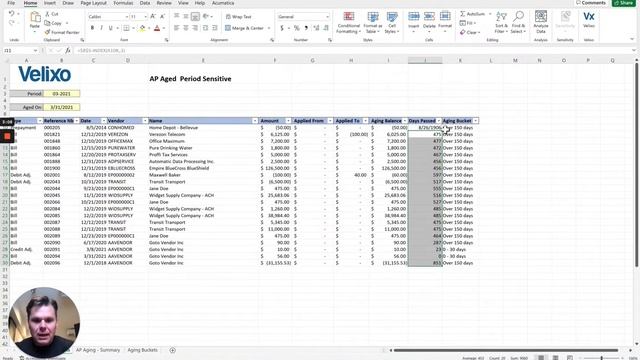Click the Format cells icon

pyautogui.click(x=445, y=17)
